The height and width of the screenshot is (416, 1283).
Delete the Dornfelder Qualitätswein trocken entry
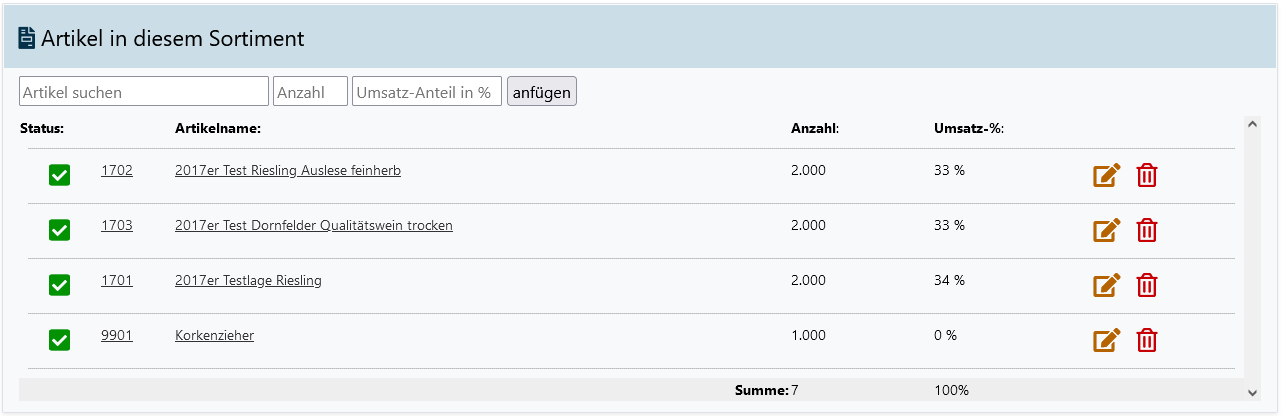(x=1147, y=231)
